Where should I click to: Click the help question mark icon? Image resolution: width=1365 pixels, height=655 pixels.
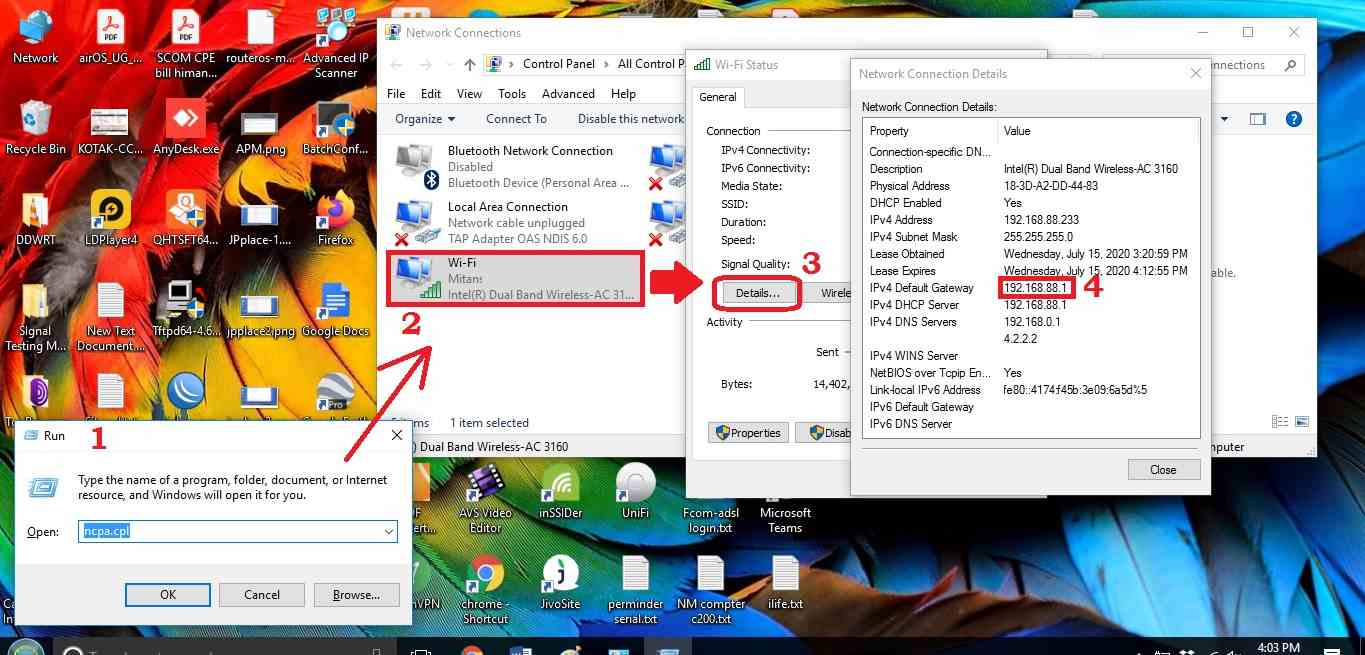(1293, 119)
